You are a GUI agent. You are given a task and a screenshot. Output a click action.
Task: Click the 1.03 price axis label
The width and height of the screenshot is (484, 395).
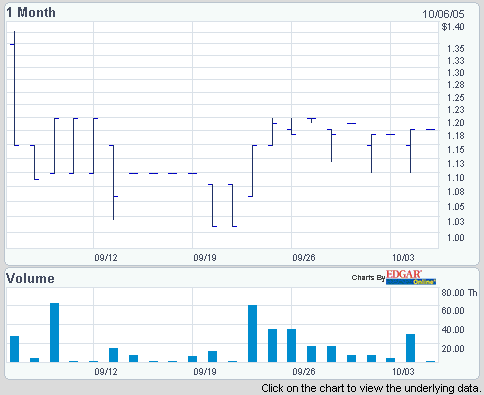click(456, 221)
